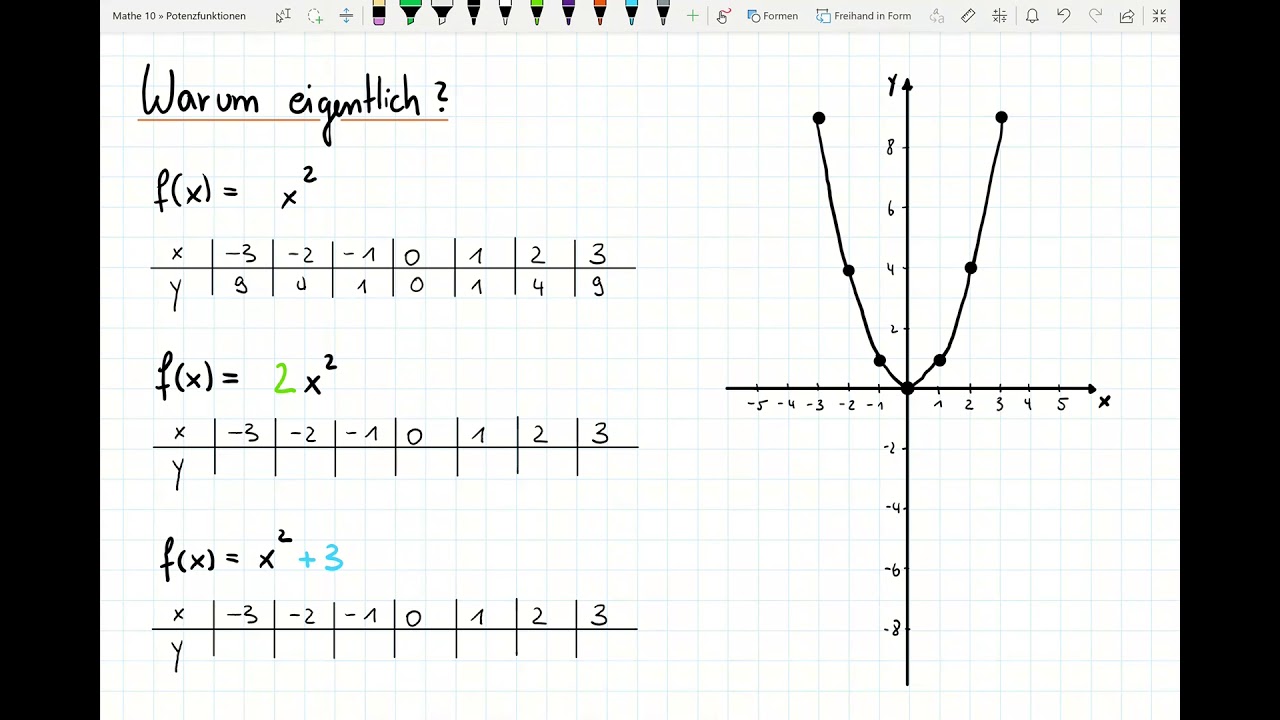Select the orange pen
Screen dimensions: 1280x720
coord(600,13)
